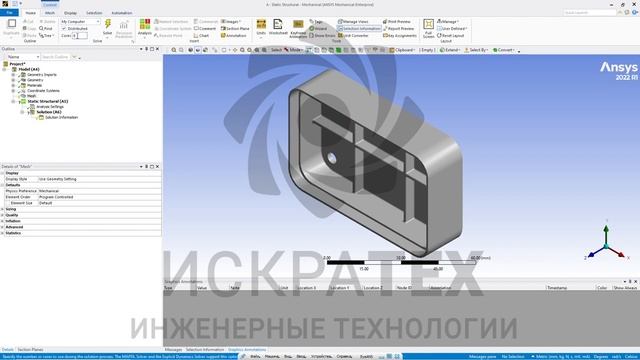
Task: Toggle the Distributed checkbox
Action: (x=64, y=29)
